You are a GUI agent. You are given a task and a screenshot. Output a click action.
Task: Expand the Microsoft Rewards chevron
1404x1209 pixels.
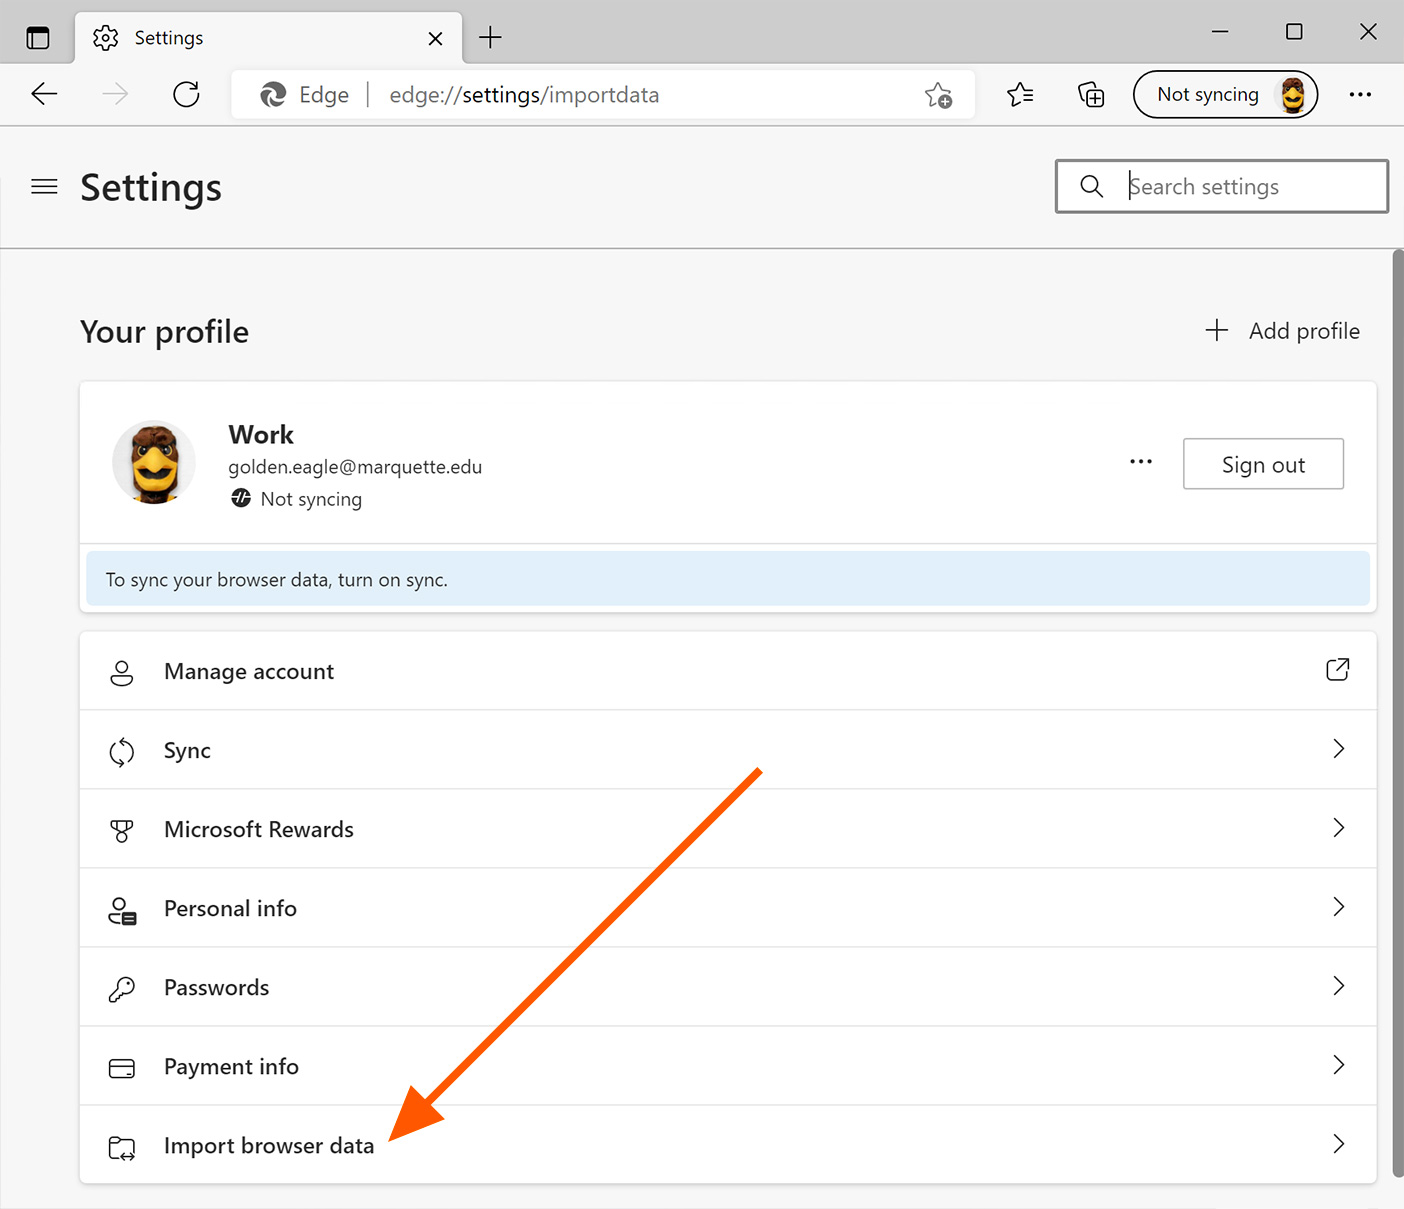(1338, 828)
